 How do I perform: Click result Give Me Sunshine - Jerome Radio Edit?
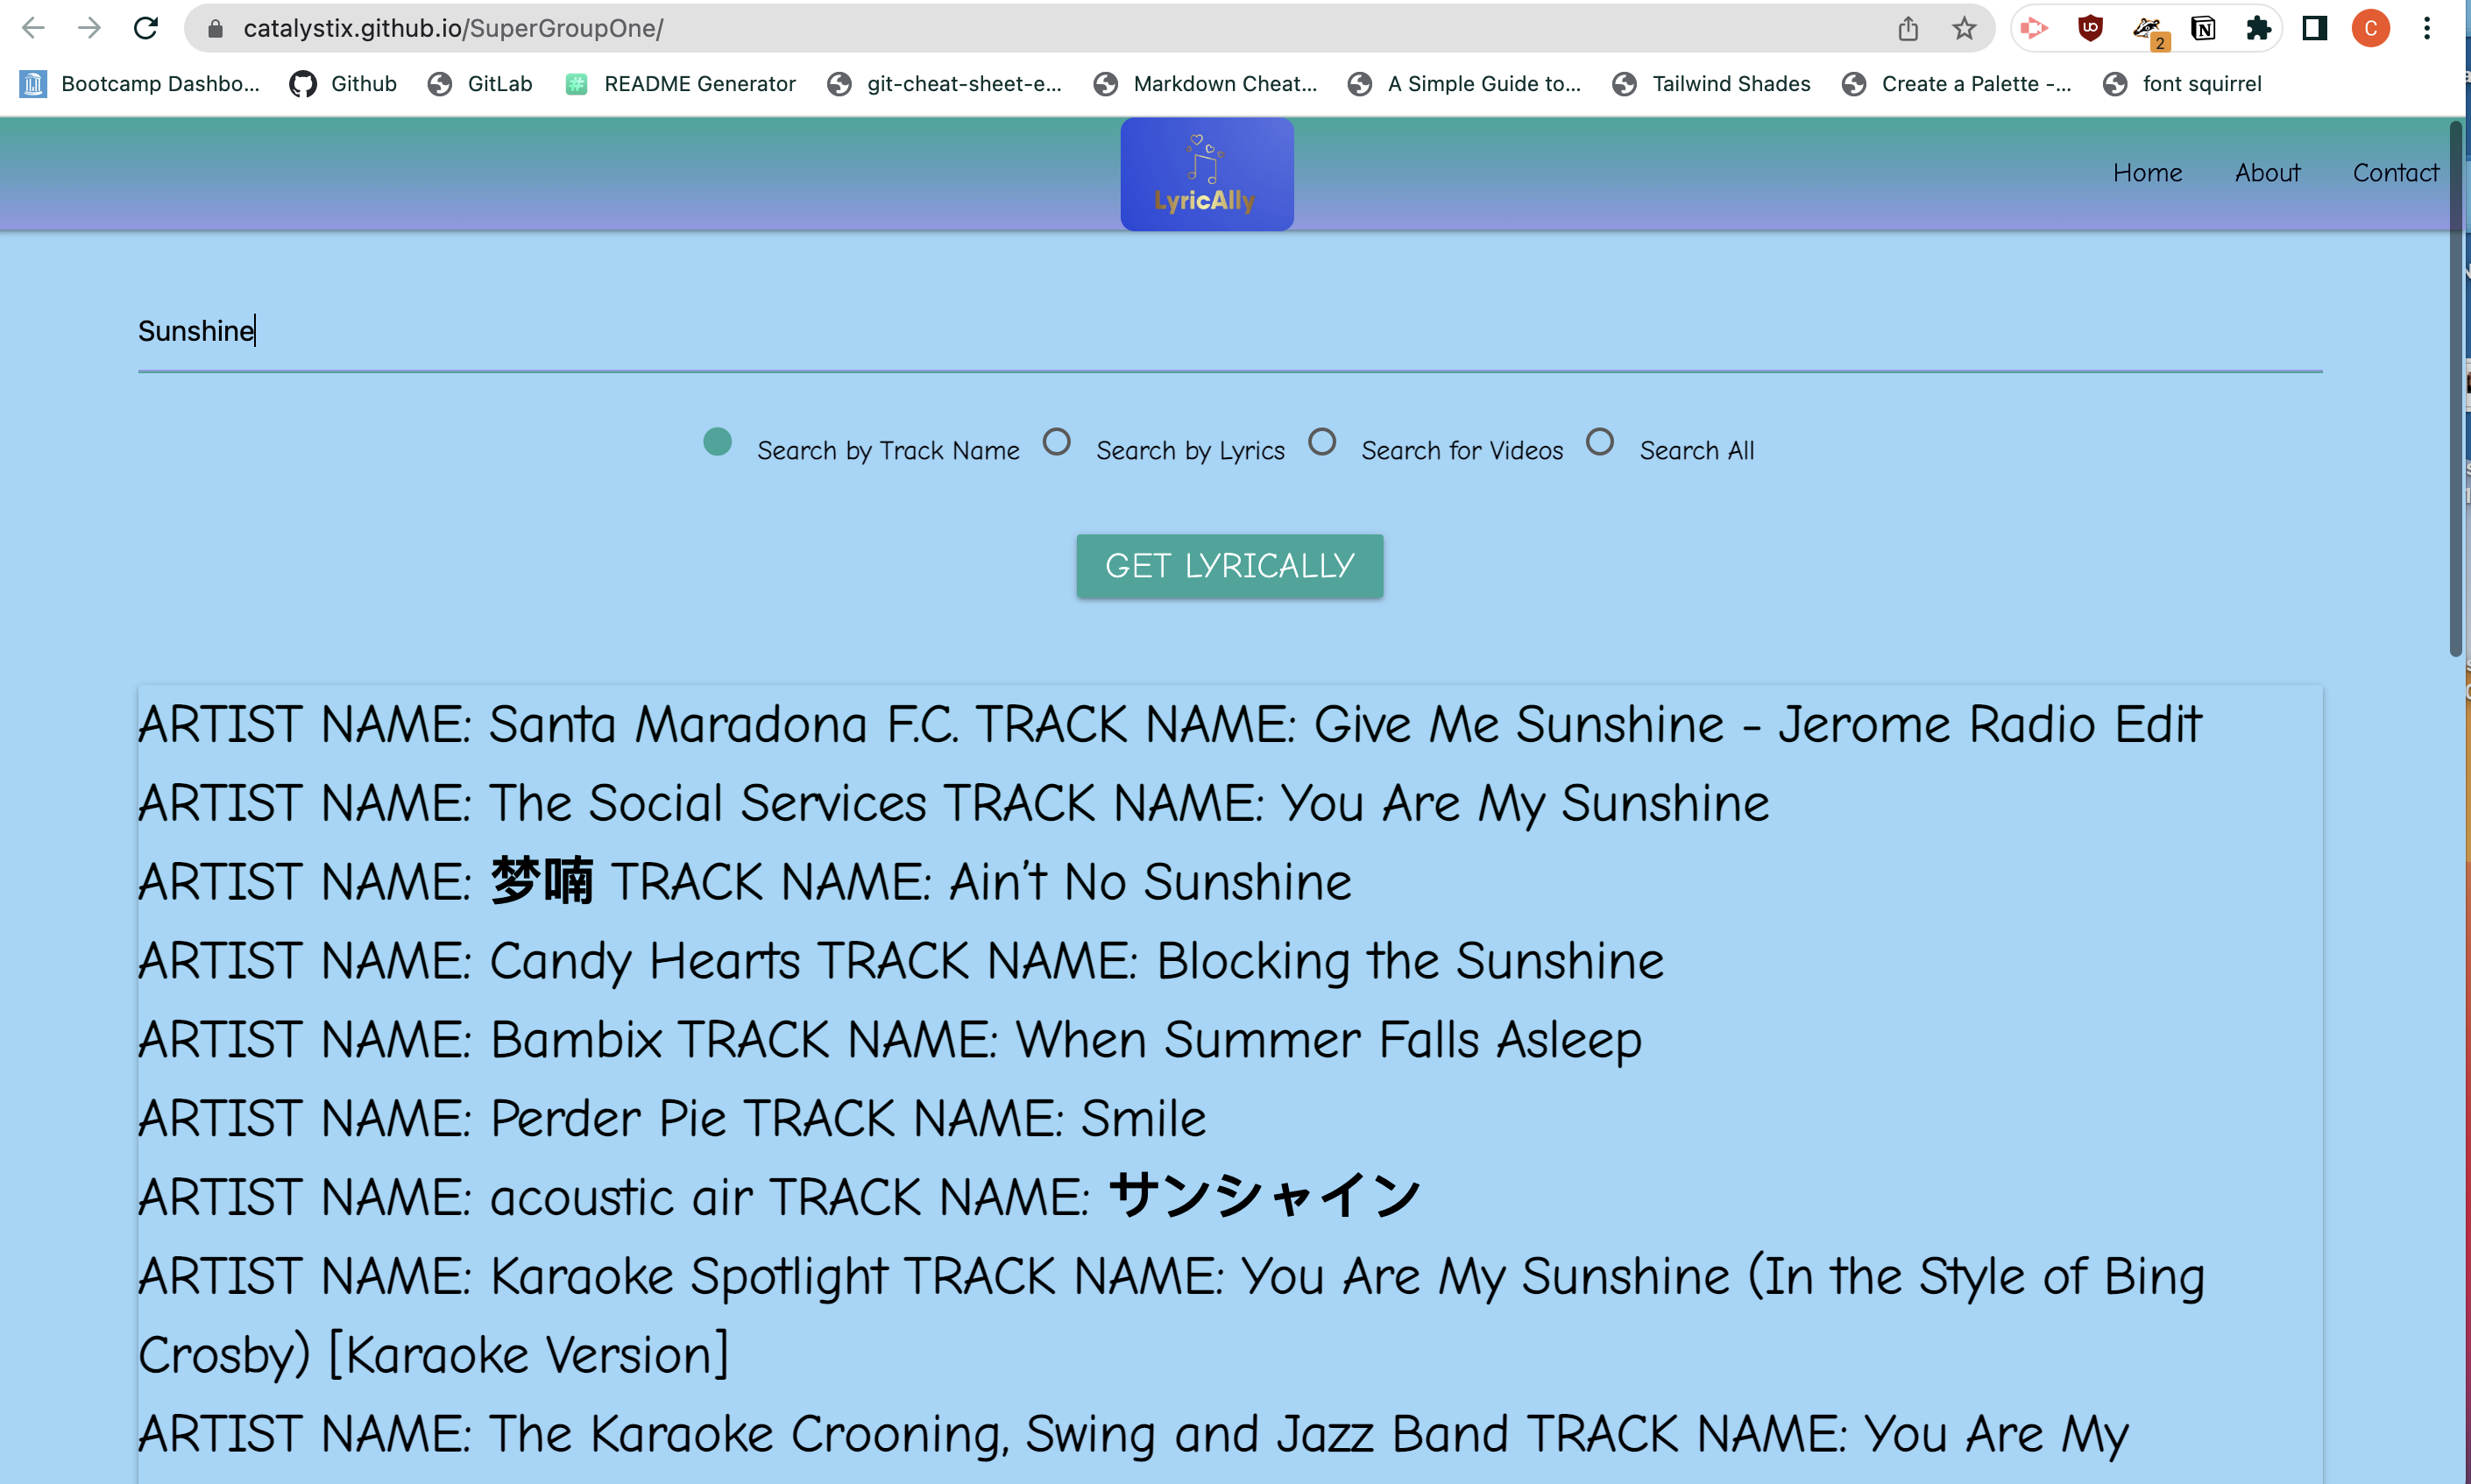point(1169,724)
